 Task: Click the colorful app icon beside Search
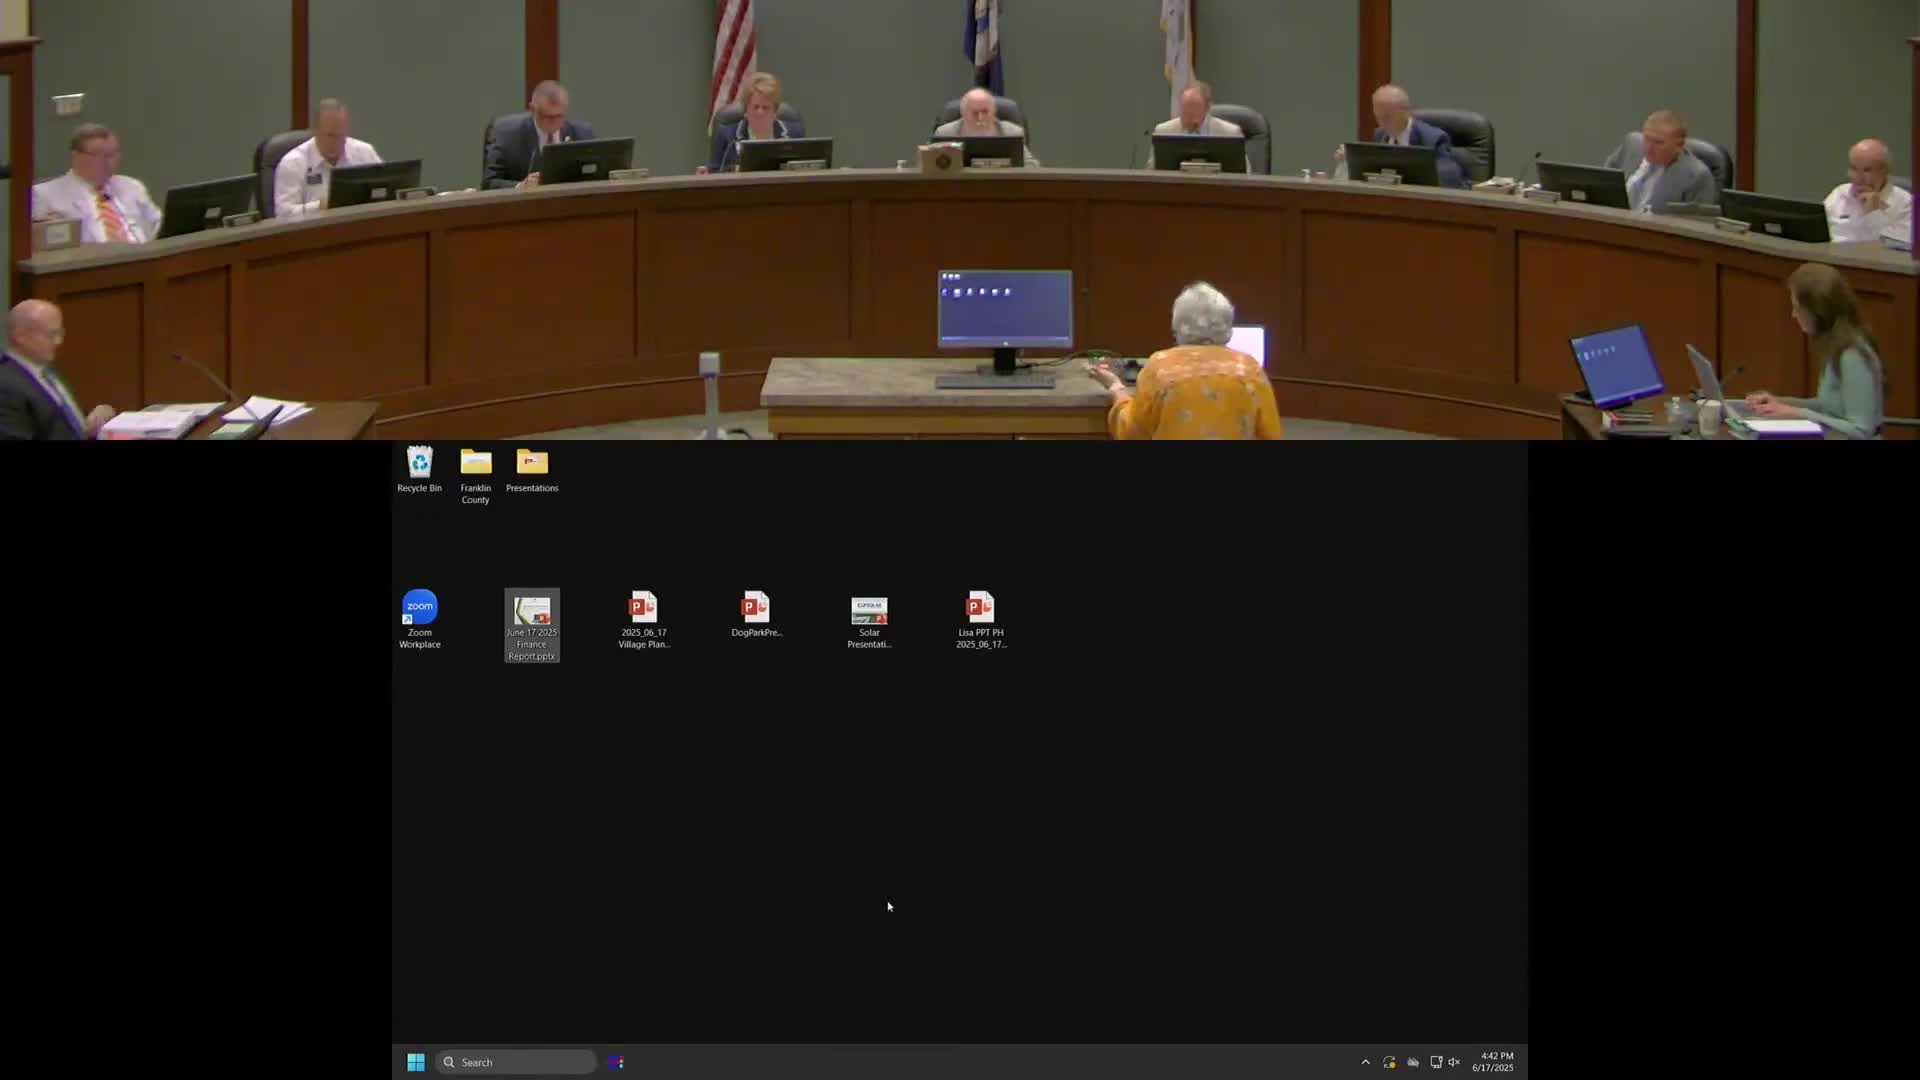615,1062
